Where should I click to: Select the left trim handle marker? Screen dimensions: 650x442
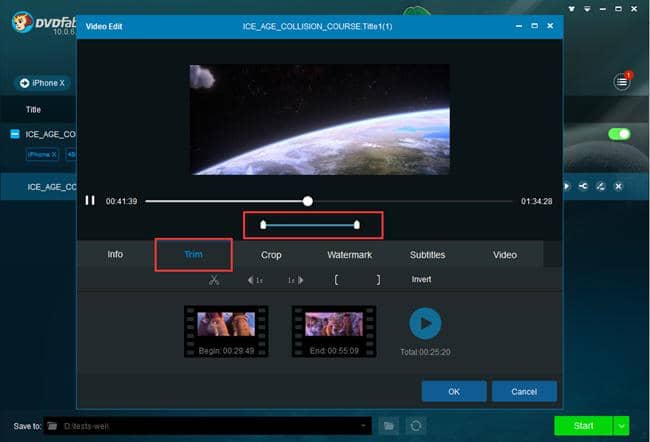pos(263,225)
